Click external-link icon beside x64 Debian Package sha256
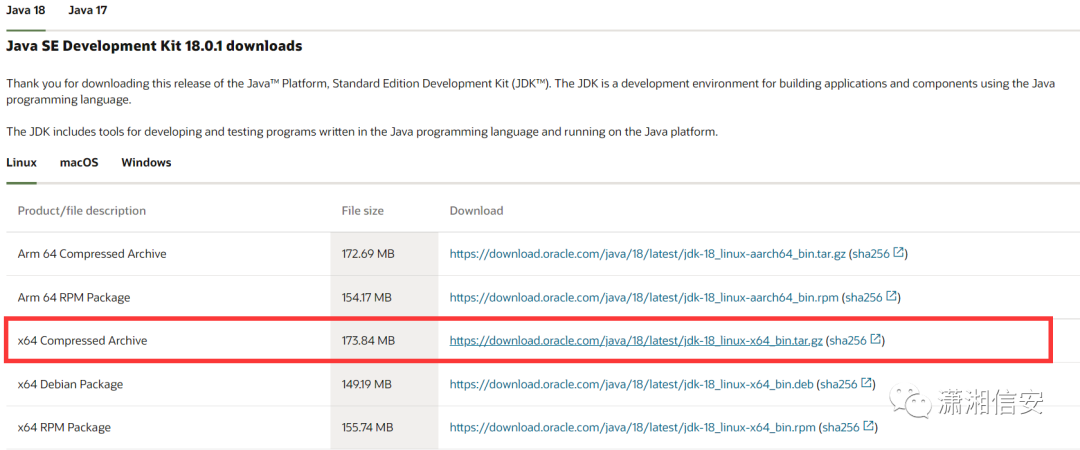This screenshot has height=450, width=1080. click(x=866, y=382)
